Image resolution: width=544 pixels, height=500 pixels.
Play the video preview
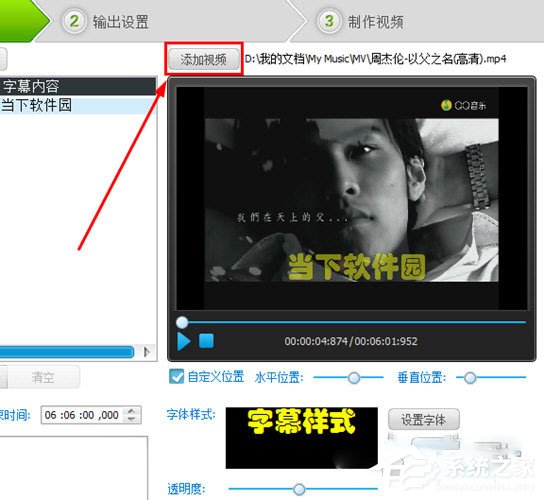[184, 341]
